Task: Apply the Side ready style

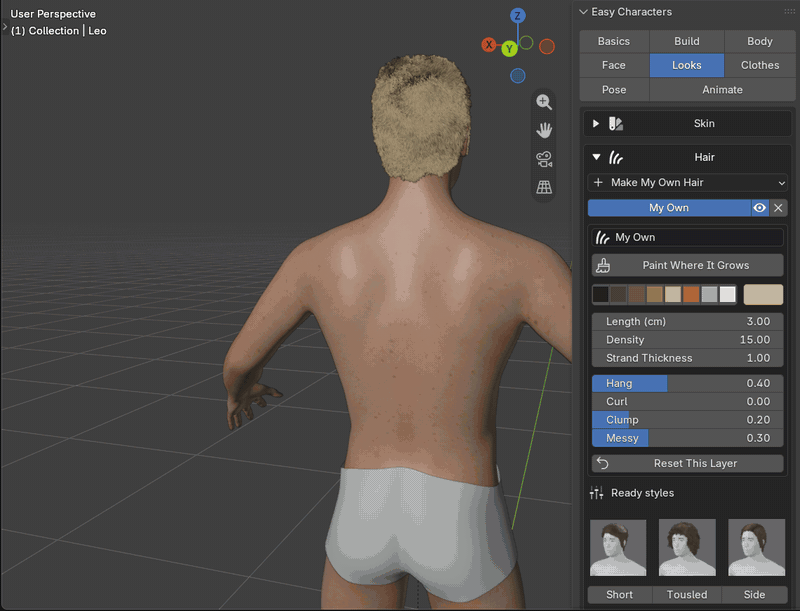Action: 754,595
